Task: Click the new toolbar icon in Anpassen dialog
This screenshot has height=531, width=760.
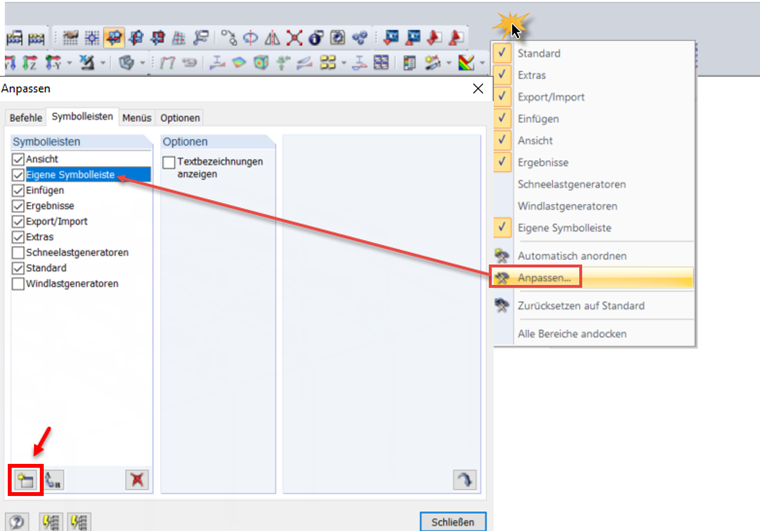Action: point(25,480)
